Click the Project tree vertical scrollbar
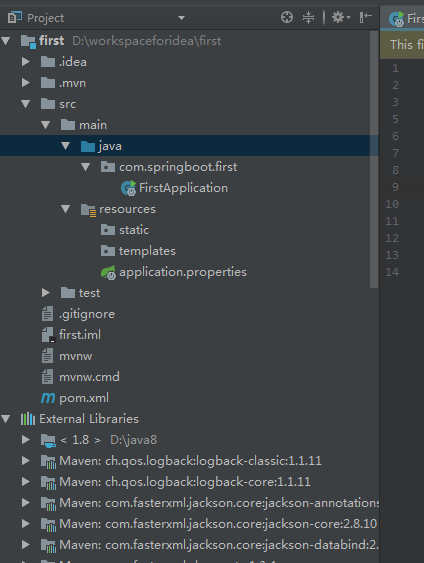This screenshot has height=563, width=424. (374, 159)
